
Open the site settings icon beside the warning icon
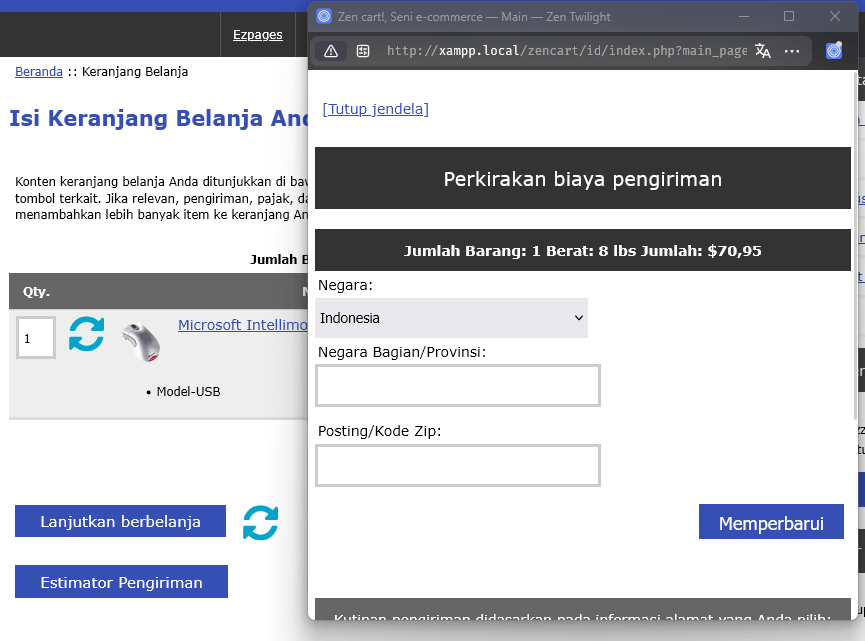click(x=363, y=51)
